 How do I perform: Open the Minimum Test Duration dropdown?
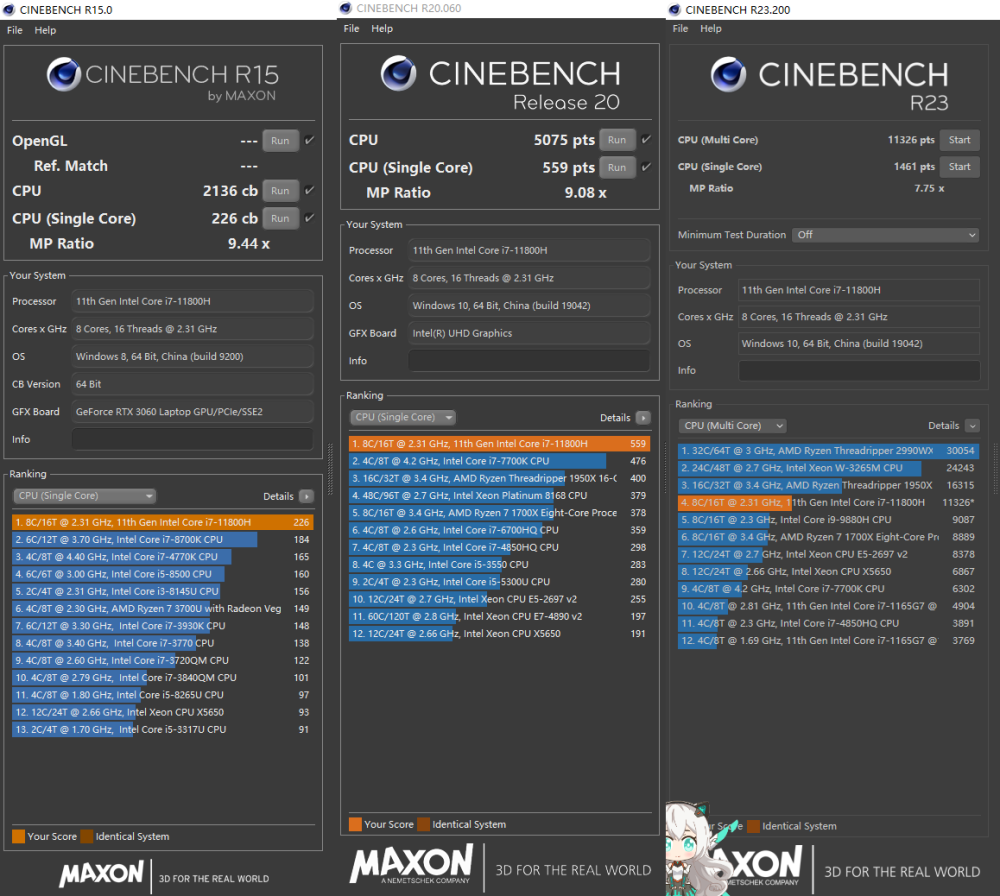point(885,235)
